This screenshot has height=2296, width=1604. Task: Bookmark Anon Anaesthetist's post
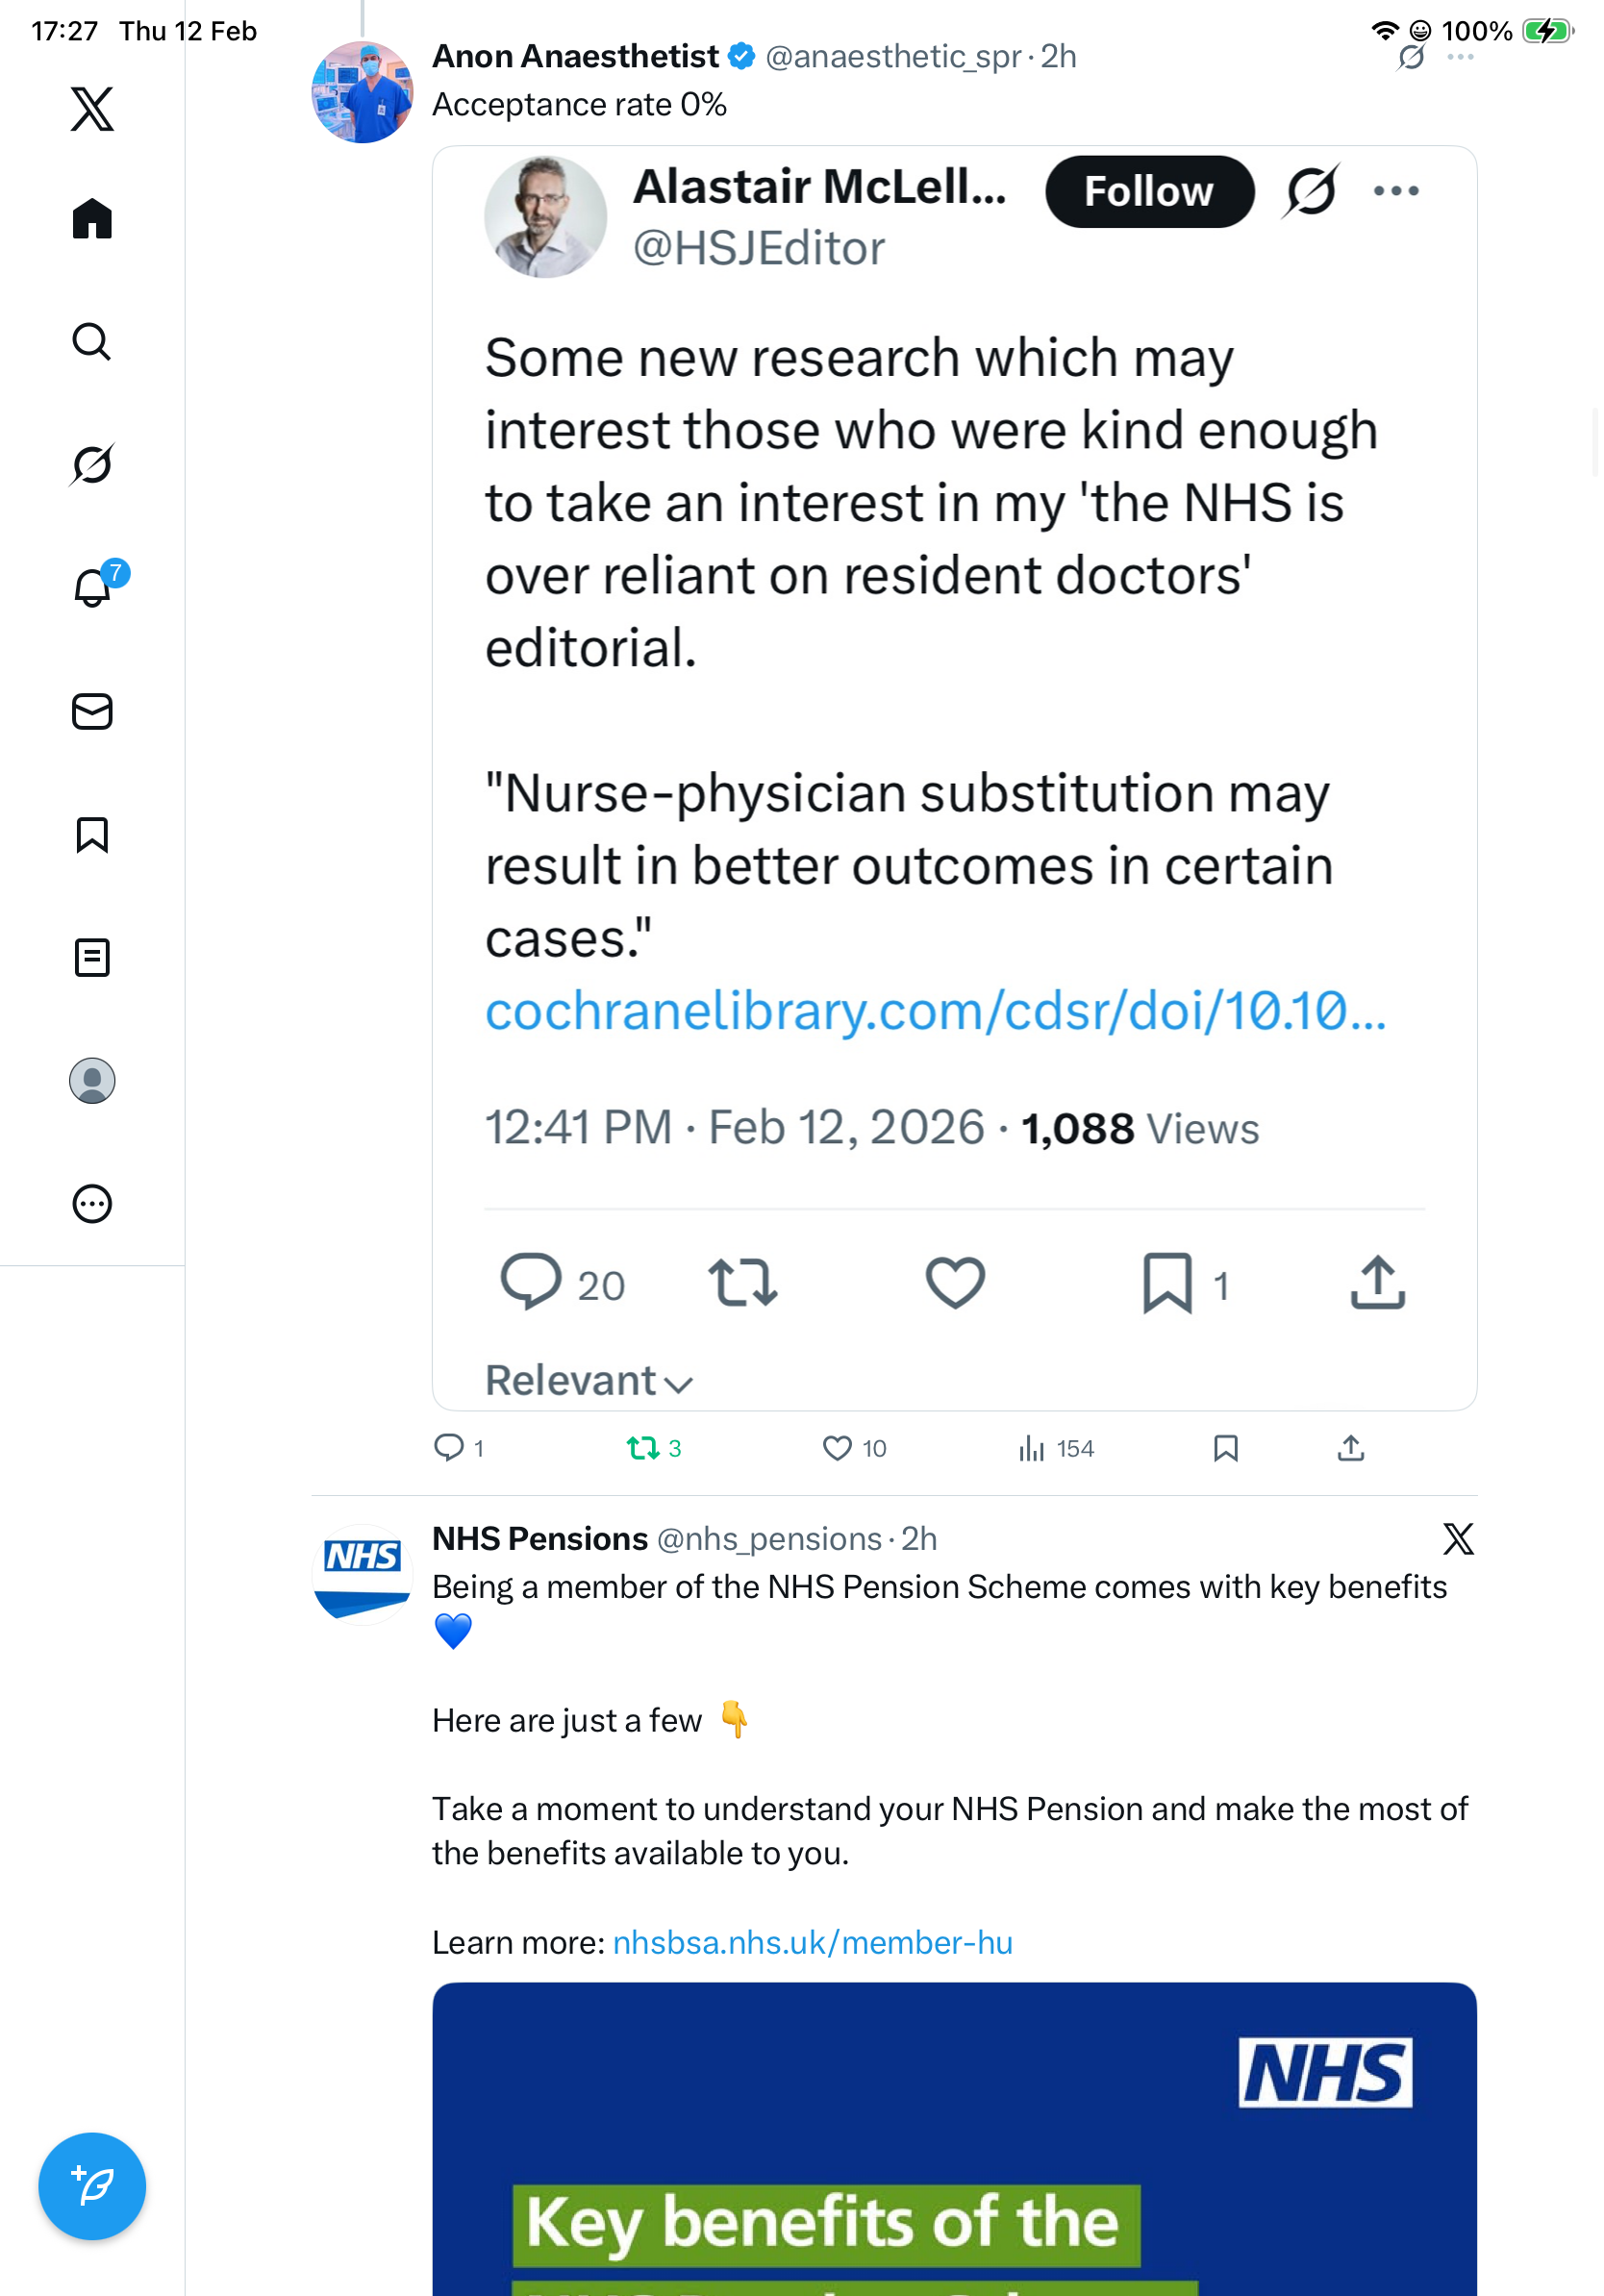click(x=1226, y=1448)
